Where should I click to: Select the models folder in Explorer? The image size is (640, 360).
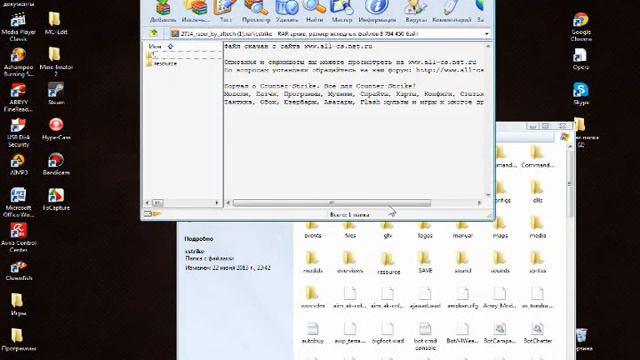click(x=313, y=262)
